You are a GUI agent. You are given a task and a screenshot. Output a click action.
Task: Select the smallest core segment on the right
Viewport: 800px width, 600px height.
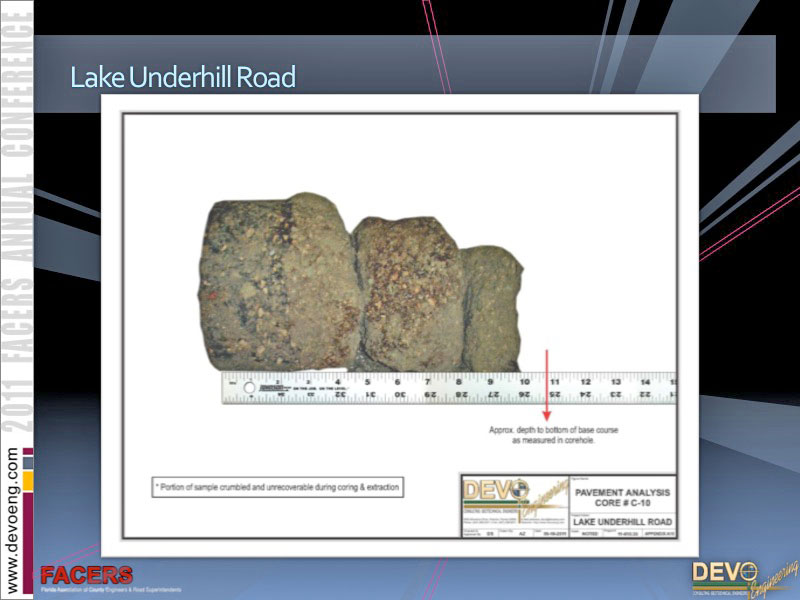coord(492,310)
